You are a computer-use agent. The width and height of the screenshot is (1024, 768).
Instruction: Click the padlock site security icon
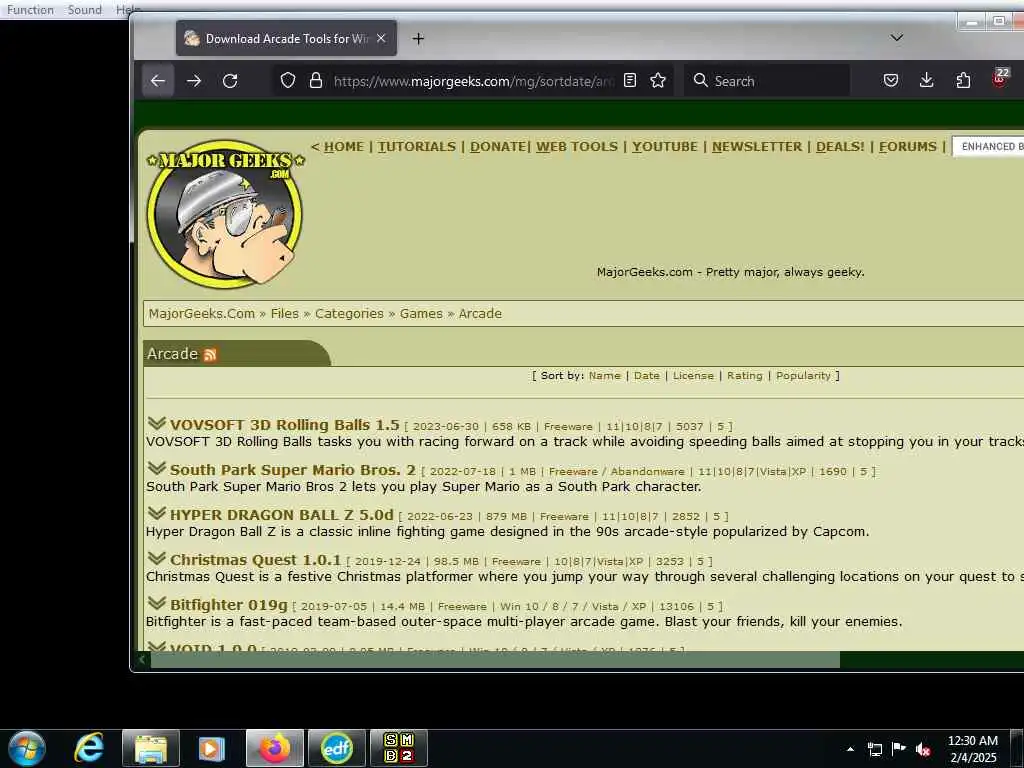(x=316, y=80)
